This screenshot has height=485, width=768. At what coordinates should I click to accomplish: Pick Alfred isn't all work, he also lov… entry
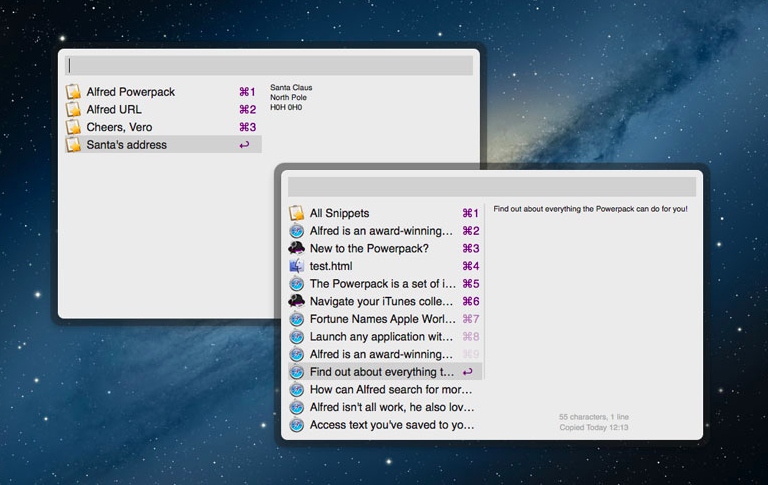(x=385, y=407)
